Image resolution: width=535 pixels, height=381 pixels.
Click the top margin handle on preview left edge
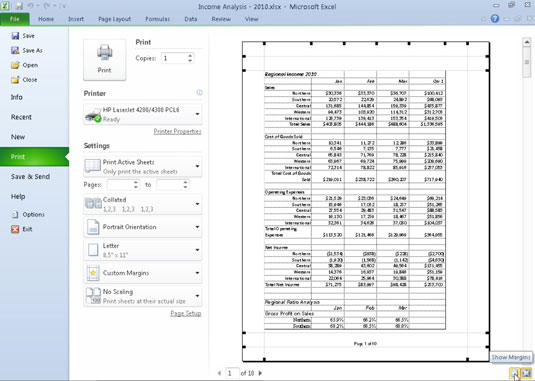[244, 70]
